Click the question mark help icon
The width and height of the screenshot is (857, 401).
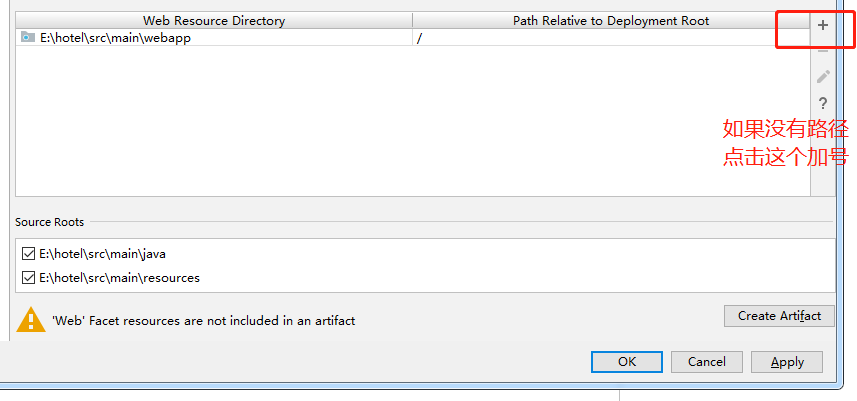point(823,103)
